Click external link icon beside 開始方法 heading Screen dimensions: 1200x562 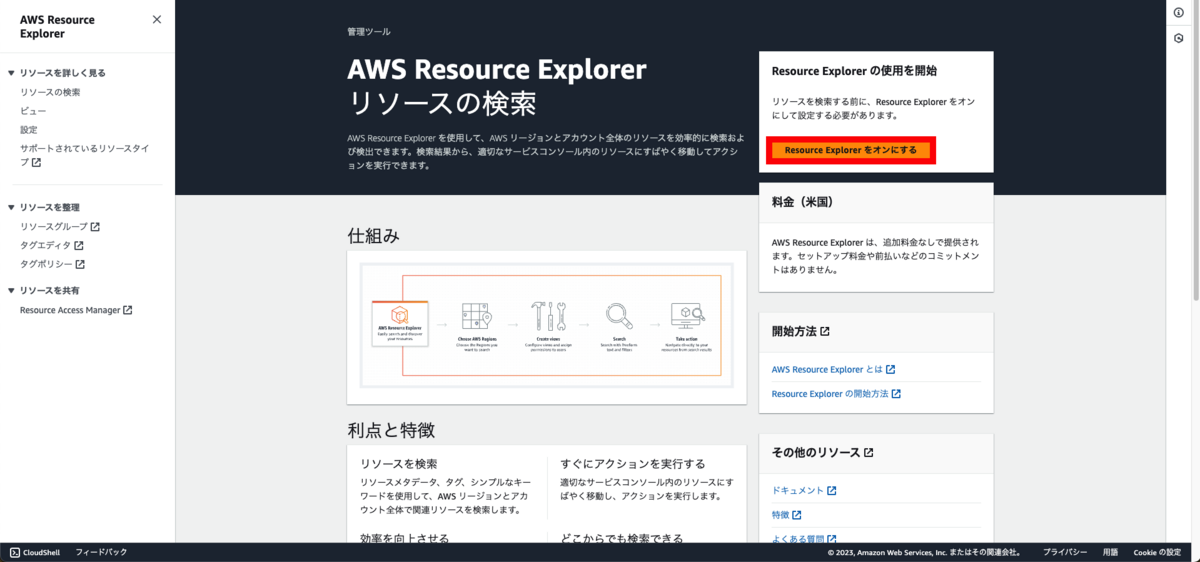pos(825,331)
